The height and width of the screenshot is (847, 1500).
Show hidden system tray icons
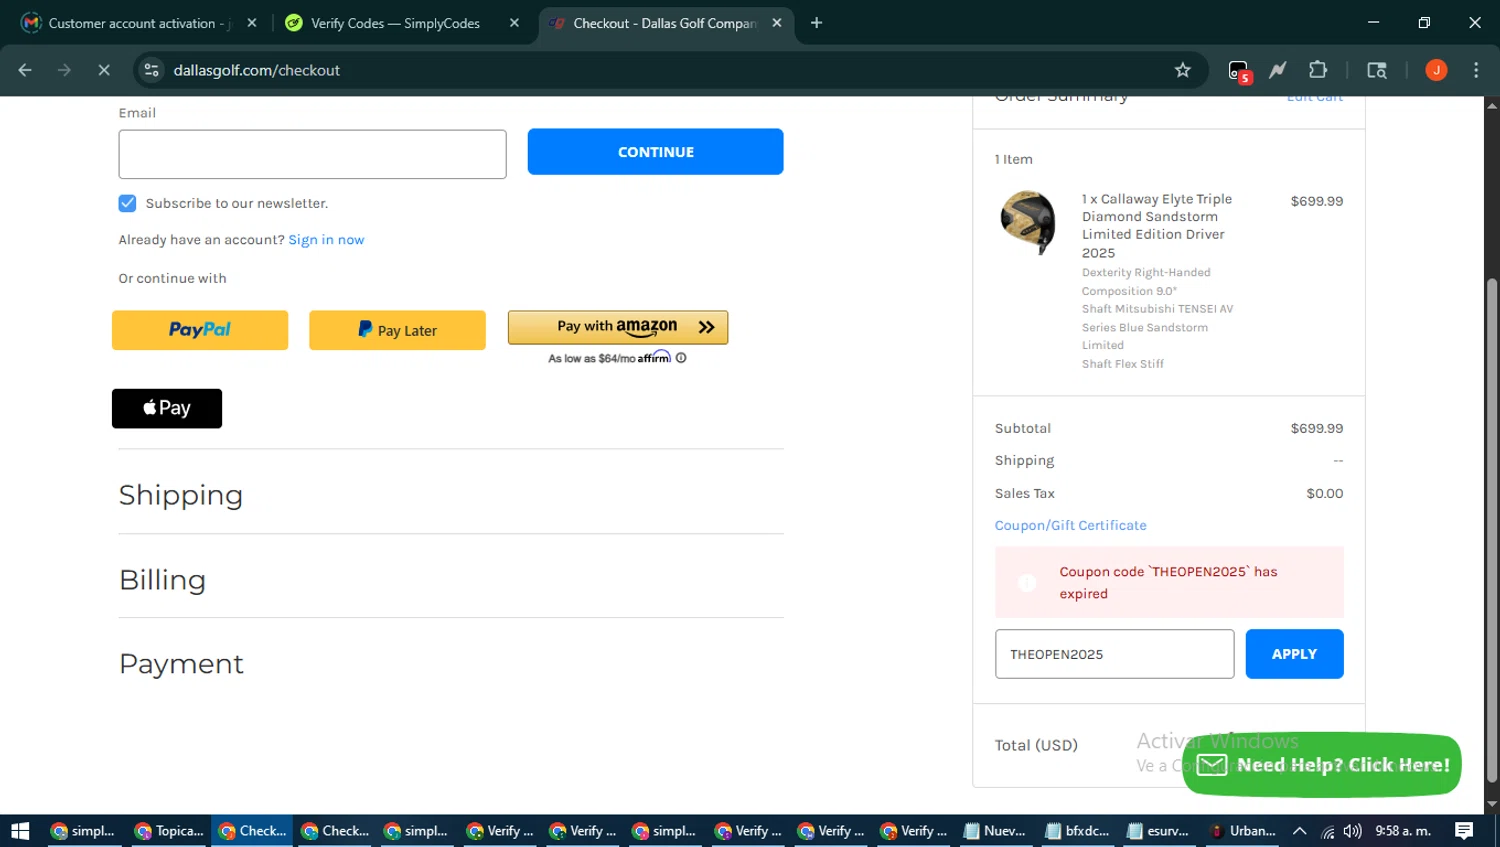(x=1299, y=831)
